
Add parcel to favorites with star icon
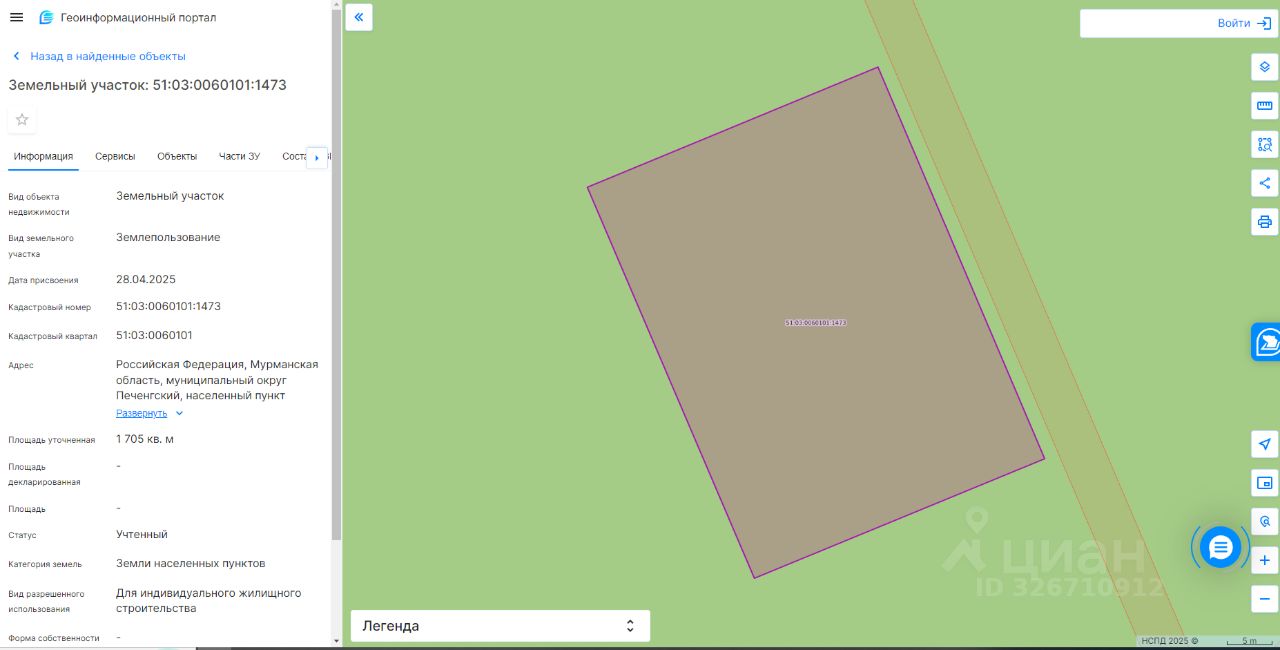(x=22, y=120)
